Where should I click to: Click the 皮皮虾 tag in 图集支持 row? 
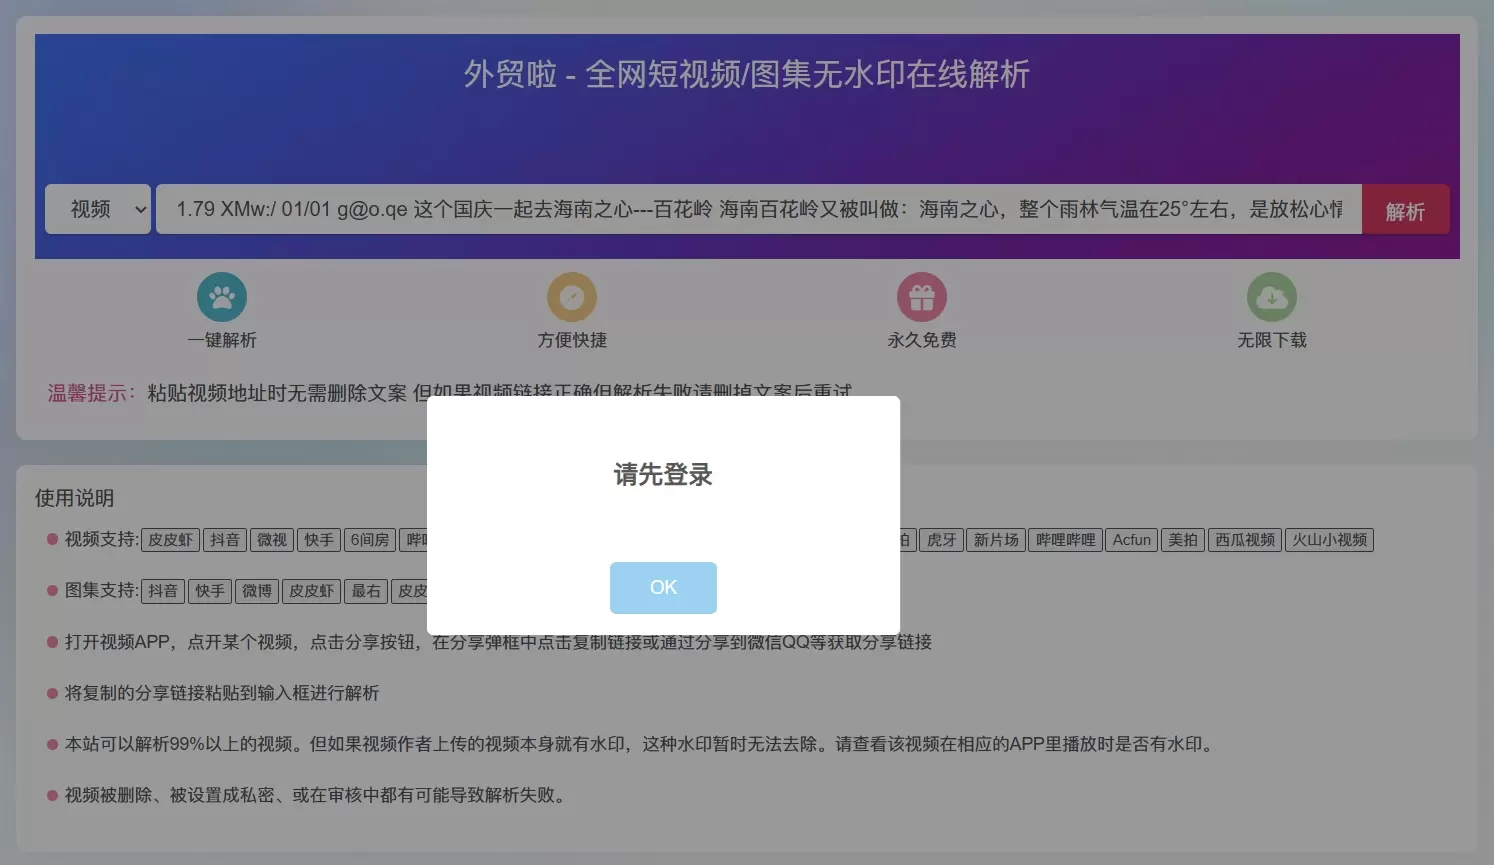(x=312, y=591)
